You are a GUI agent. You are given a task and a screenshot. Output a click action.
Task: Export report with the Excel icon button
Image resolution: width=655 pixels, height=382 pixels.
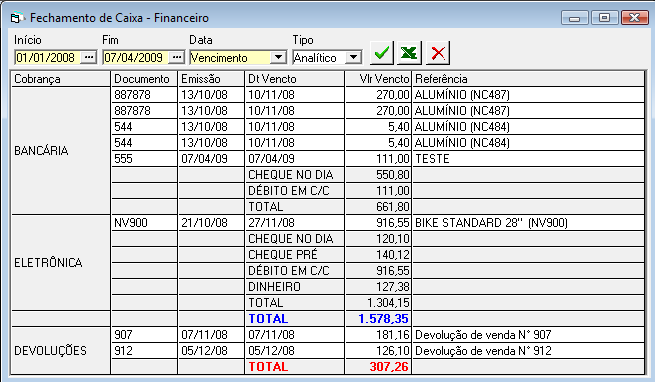point(409,53)
